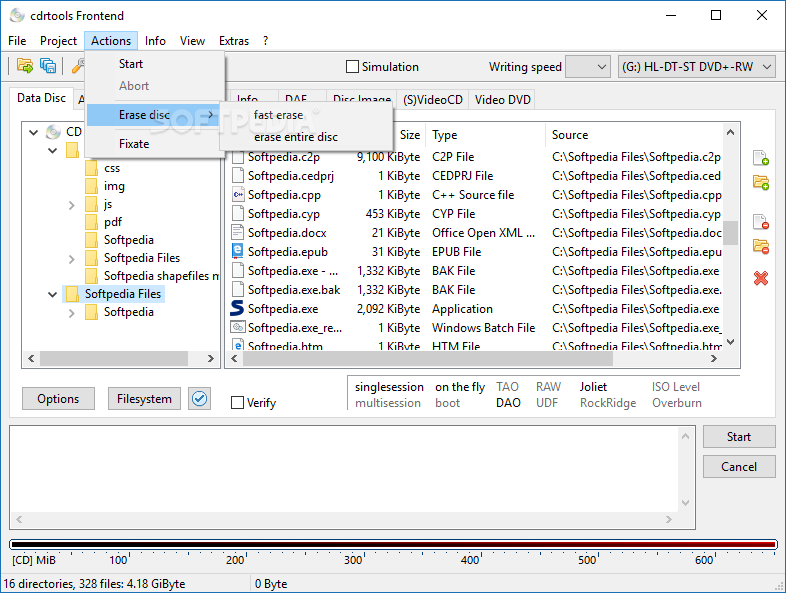Click the Softpedia.docx document icon
This screenshot has height=593, width=786.
point(237,232)
